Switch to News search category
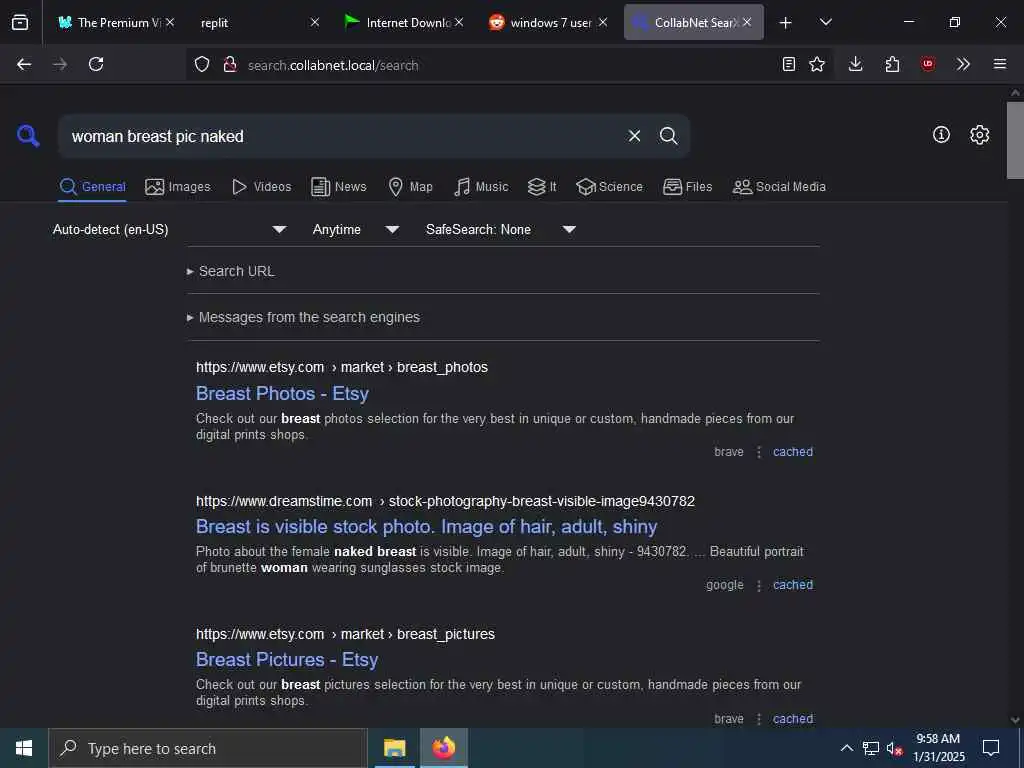The image size is (1024, 768). click(339, 187)
